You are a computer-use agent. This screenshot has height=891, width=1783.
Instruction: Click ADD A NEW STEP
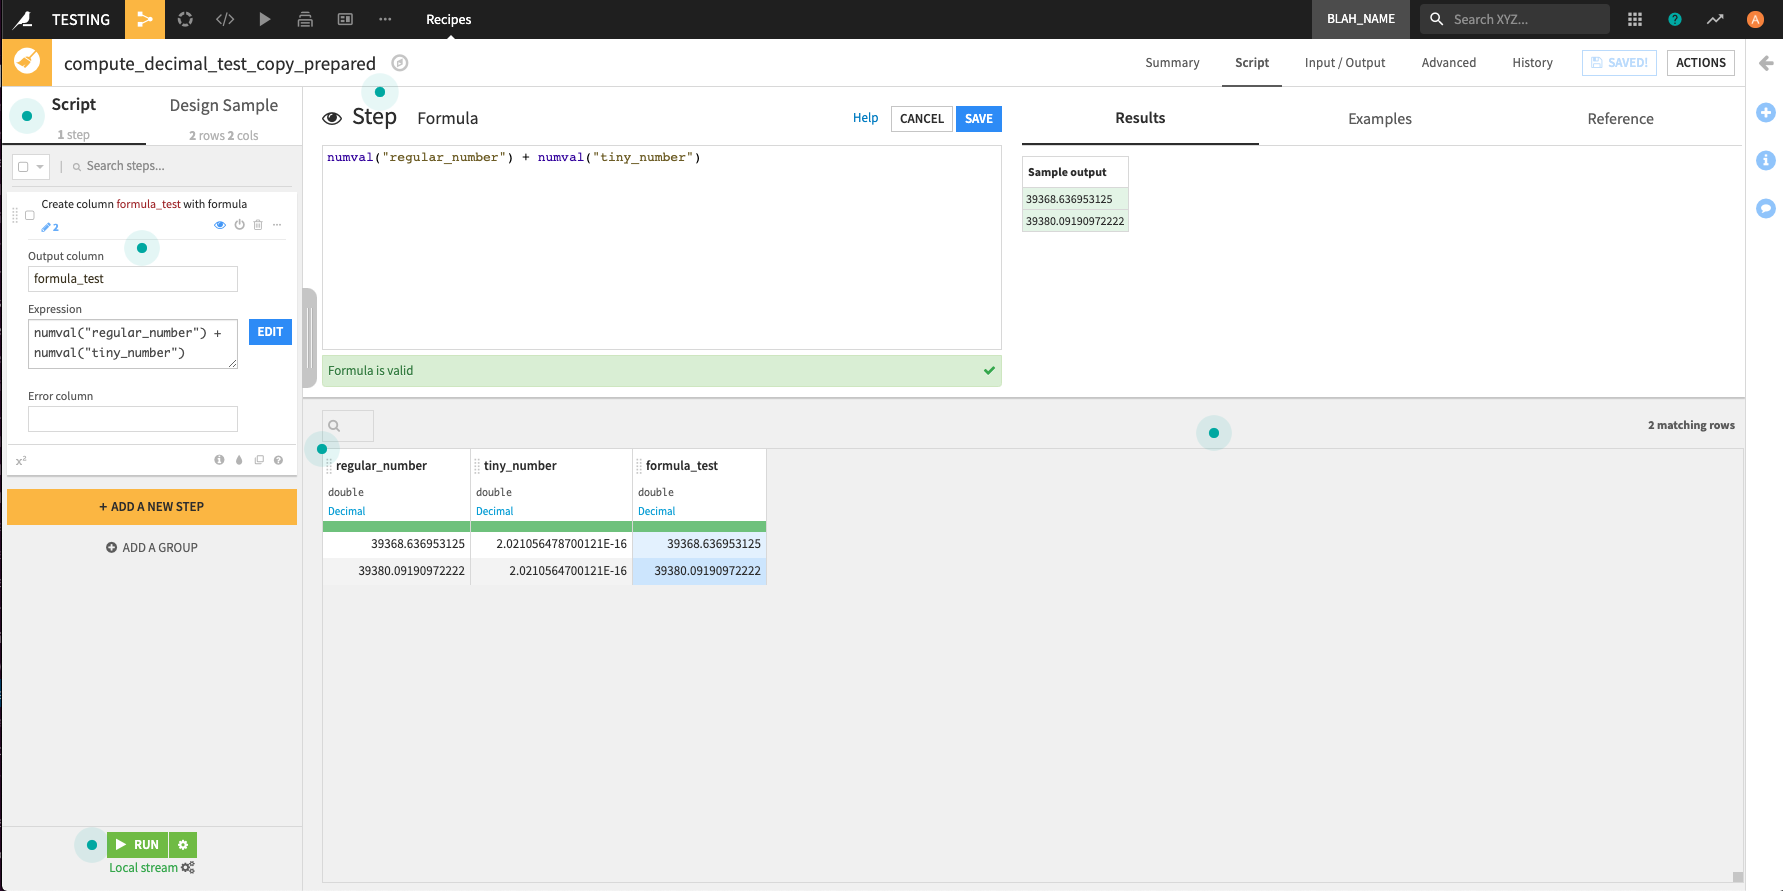pos(152,507)
